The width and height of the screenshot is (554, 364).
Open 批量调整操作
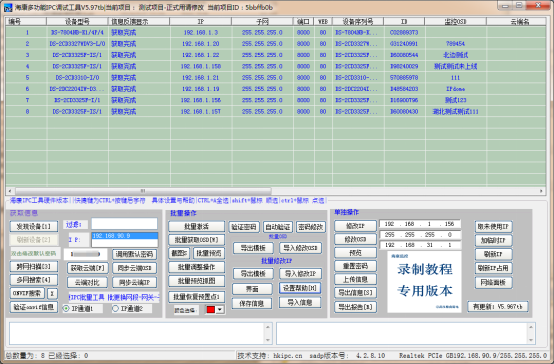pyautogui.click(x=196, y=267)
